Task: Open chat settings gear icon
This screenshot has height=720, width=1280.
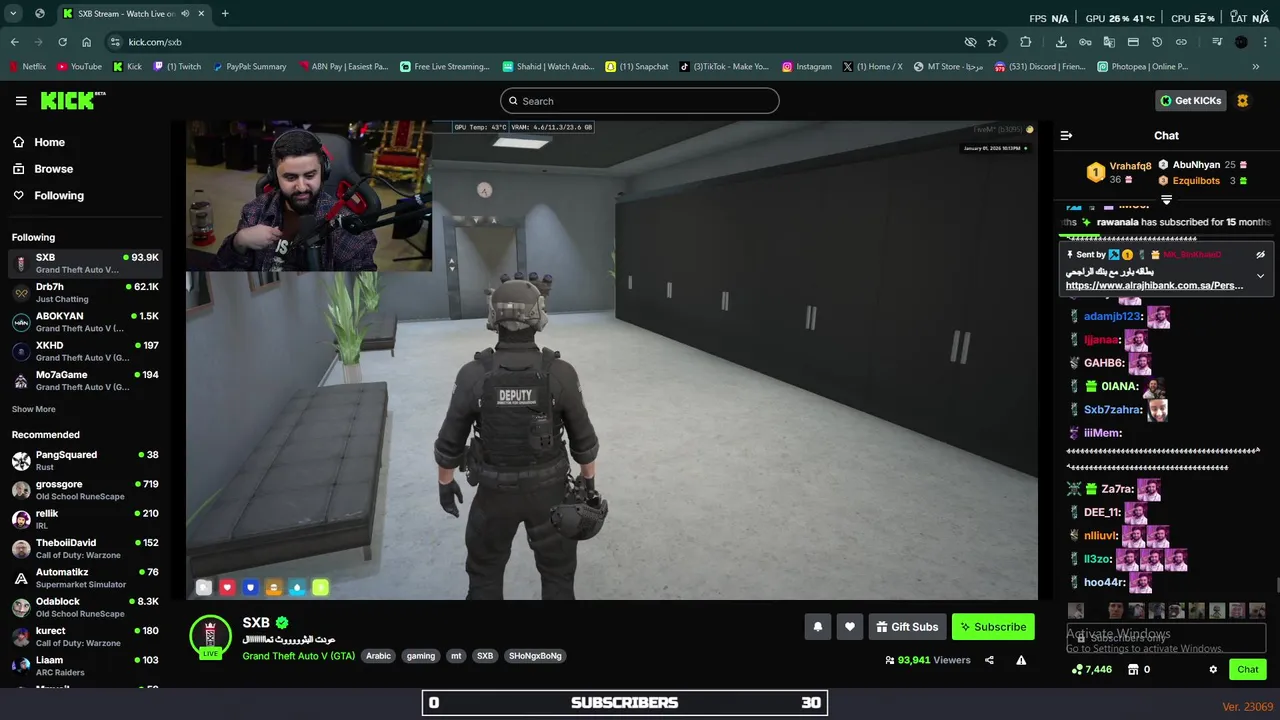Action: point(1213,670)
